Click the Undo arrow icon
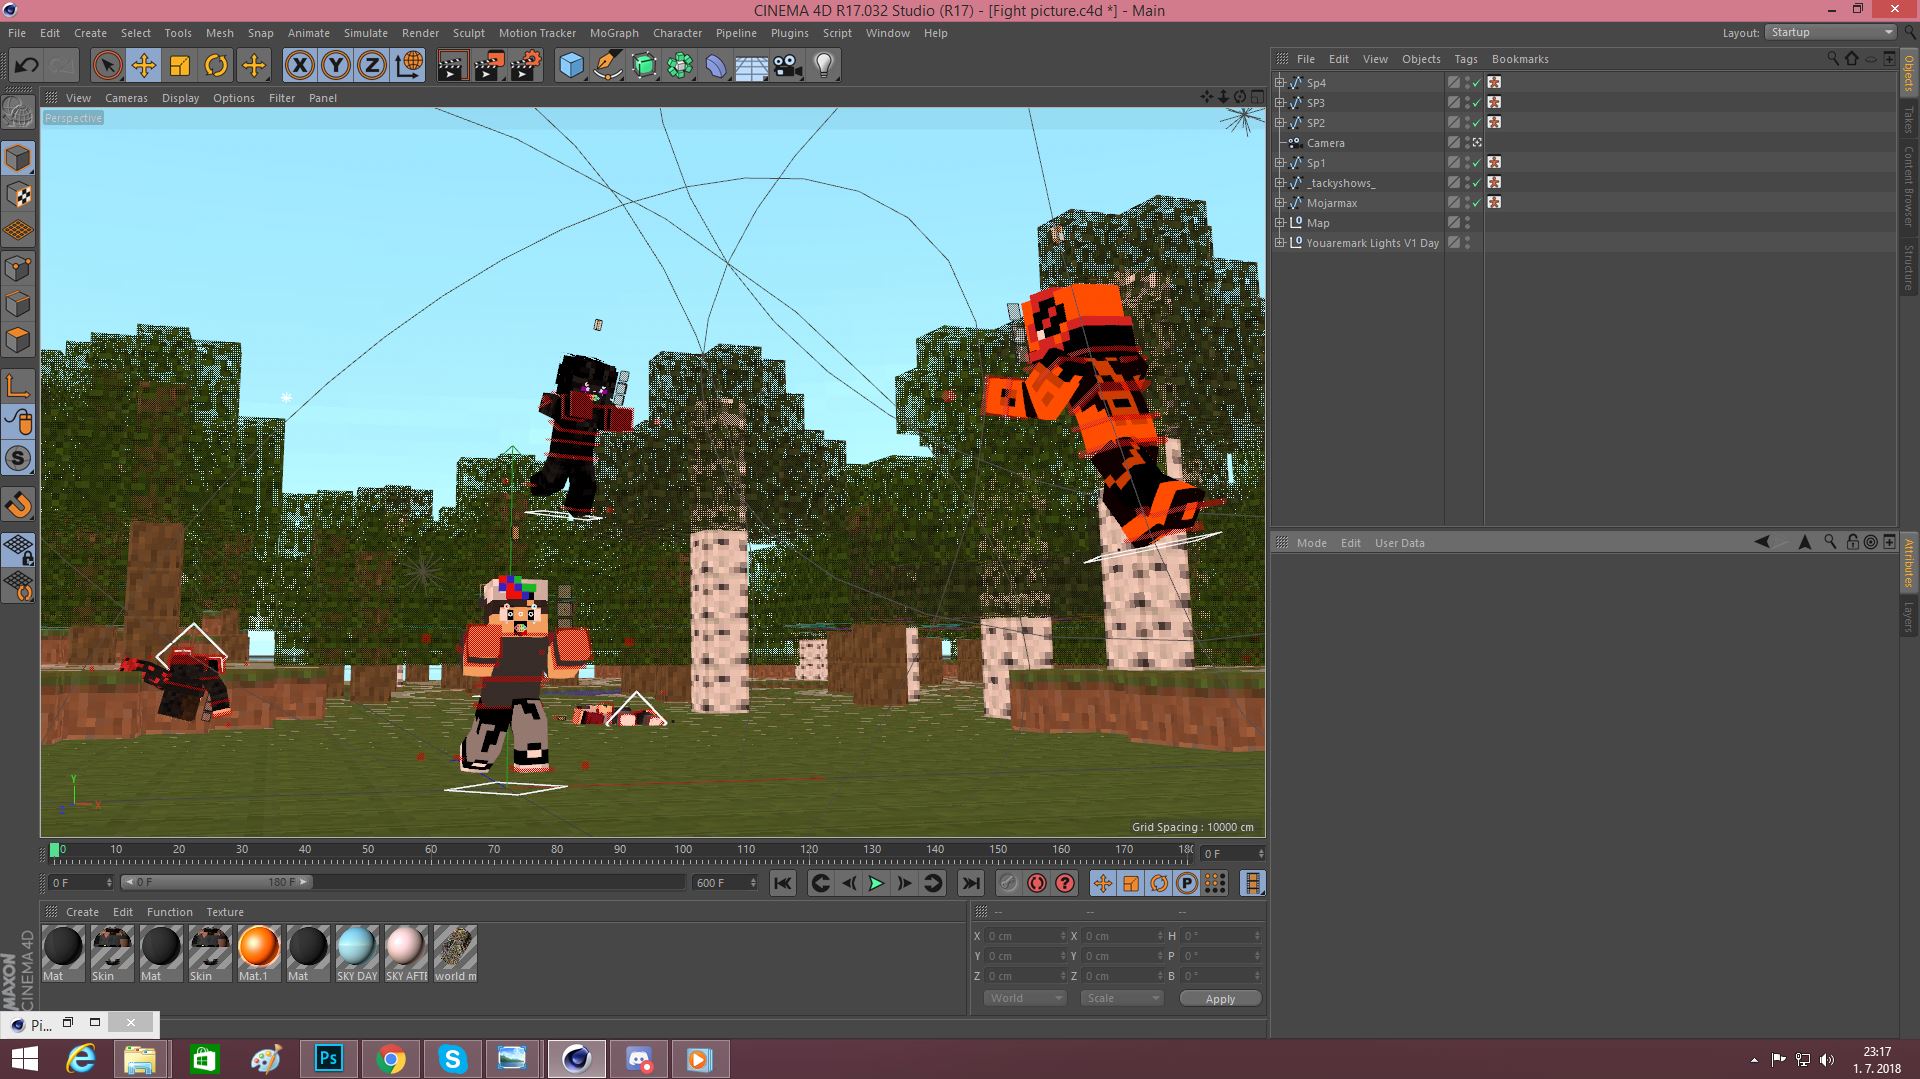The height and width of the screenshot is (1079, 1920). 26,66
